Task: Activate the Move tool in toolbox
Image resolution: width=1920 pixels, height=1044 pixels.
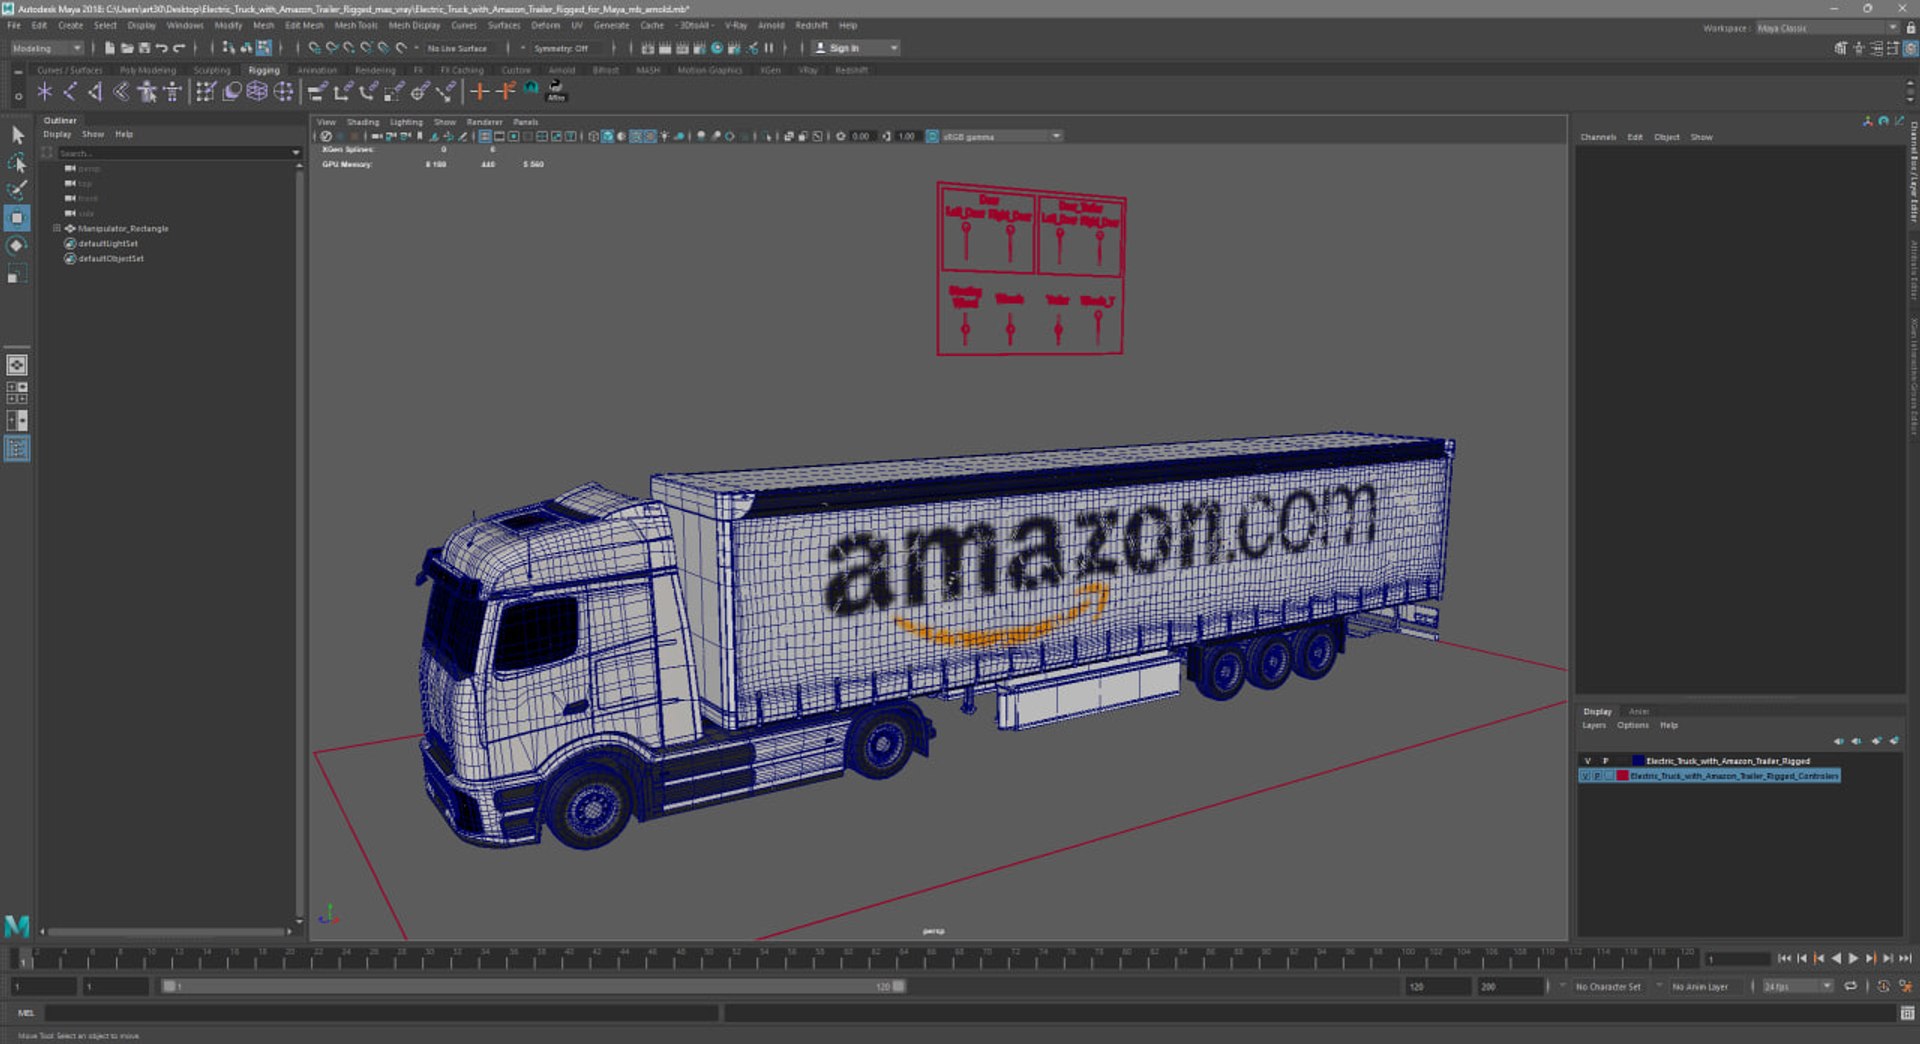Action: pos(17,218)
